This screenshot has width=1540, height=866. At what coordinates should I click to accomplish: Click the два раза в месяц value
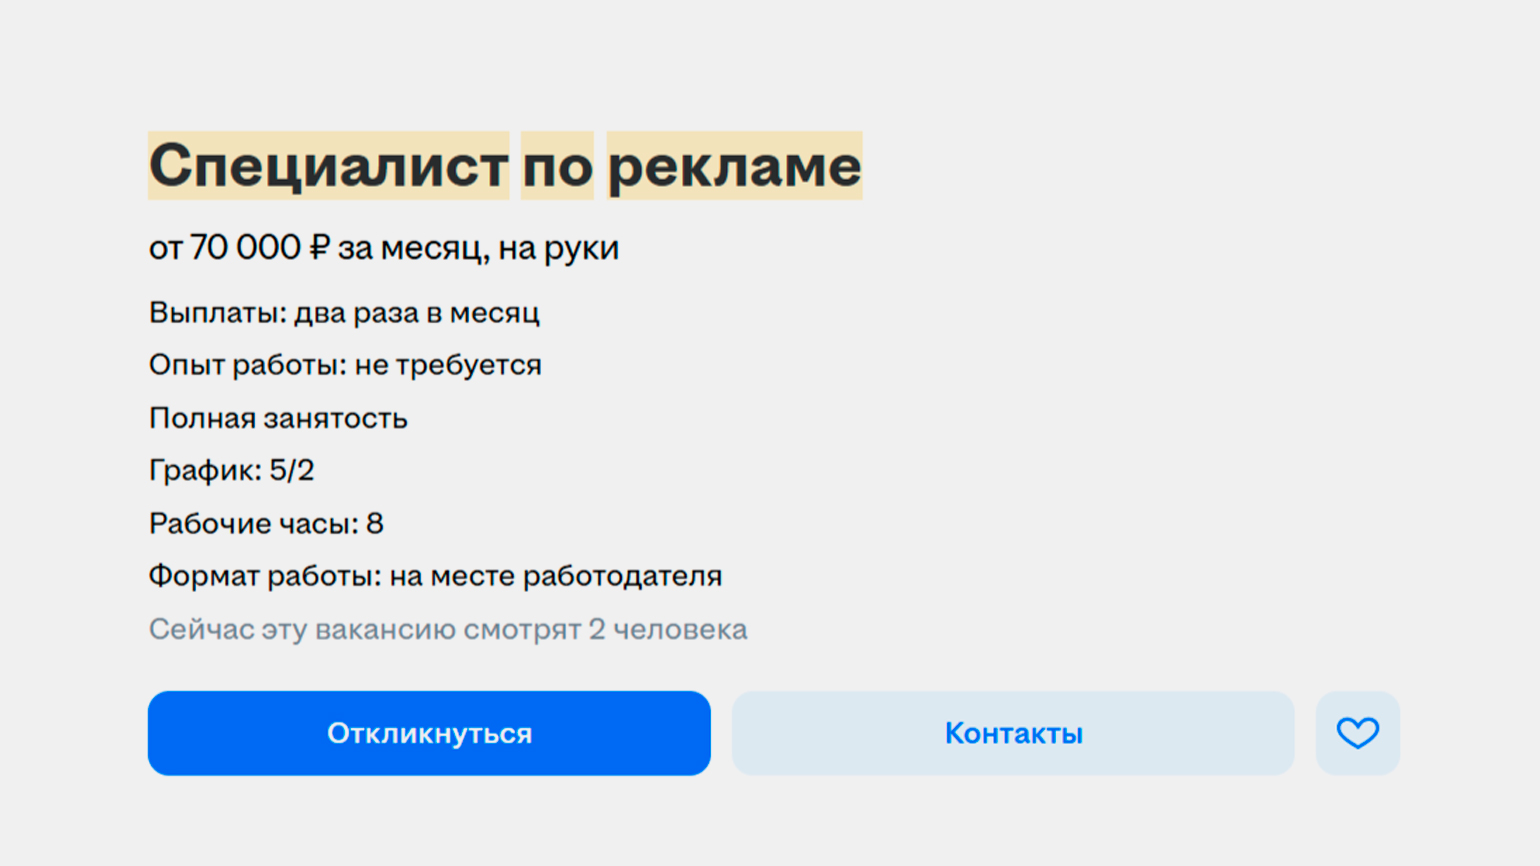coord(416,313)
